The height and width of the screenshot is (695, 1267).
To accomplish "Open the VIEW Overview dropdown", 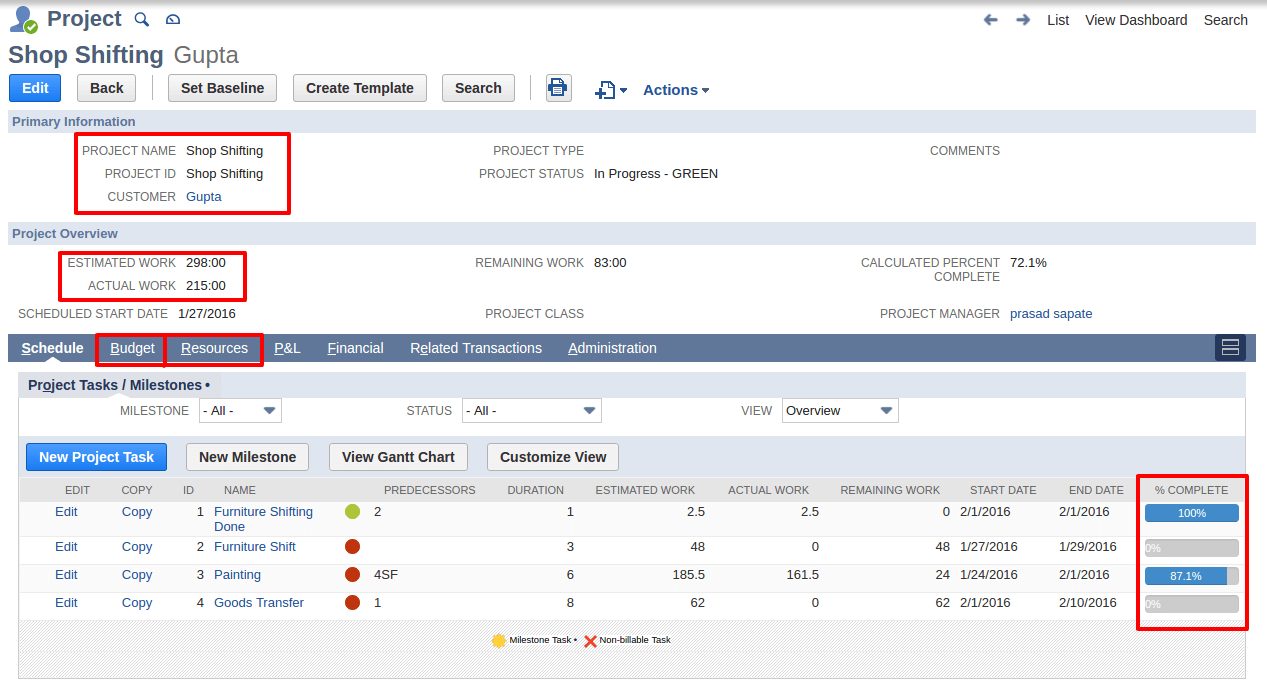I will coord(840,411).
